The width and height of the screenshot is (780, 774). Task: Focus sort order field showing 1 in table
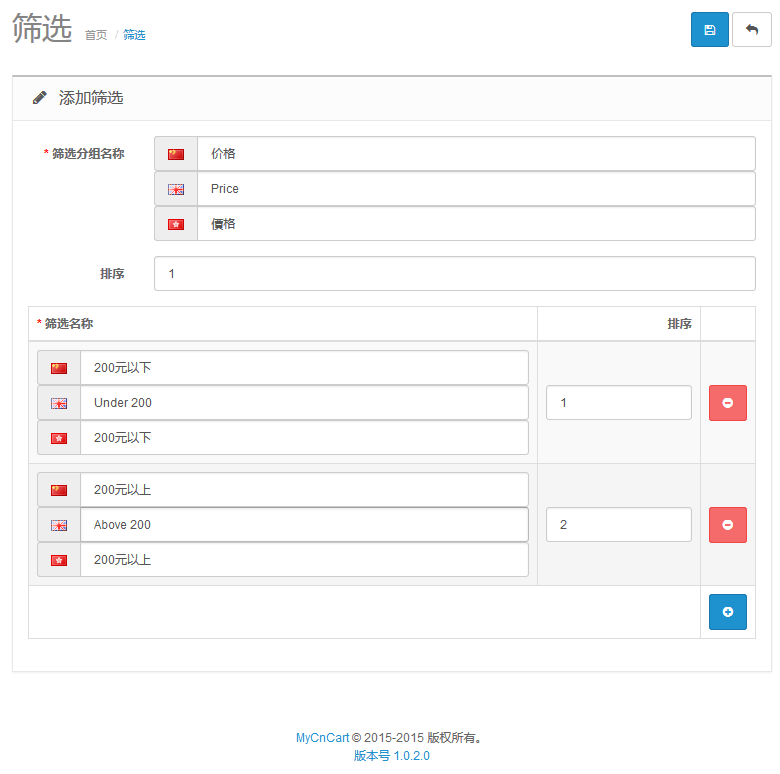(x=618, y=403)
